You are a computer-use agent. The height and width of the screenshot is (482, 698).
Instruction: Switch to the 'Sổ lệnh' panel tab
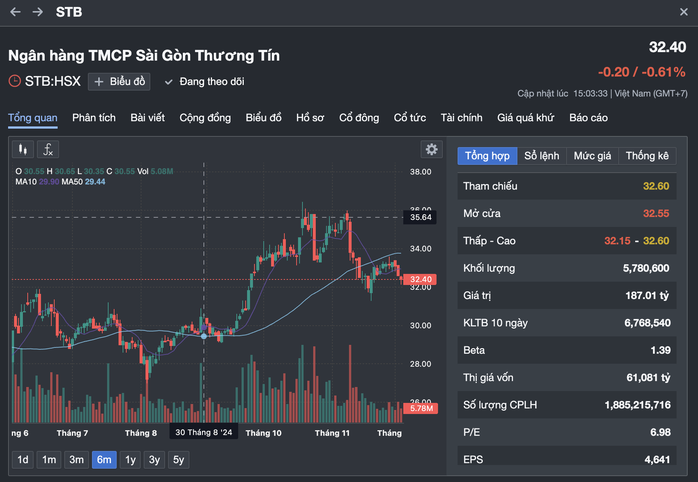coord(542,156)
